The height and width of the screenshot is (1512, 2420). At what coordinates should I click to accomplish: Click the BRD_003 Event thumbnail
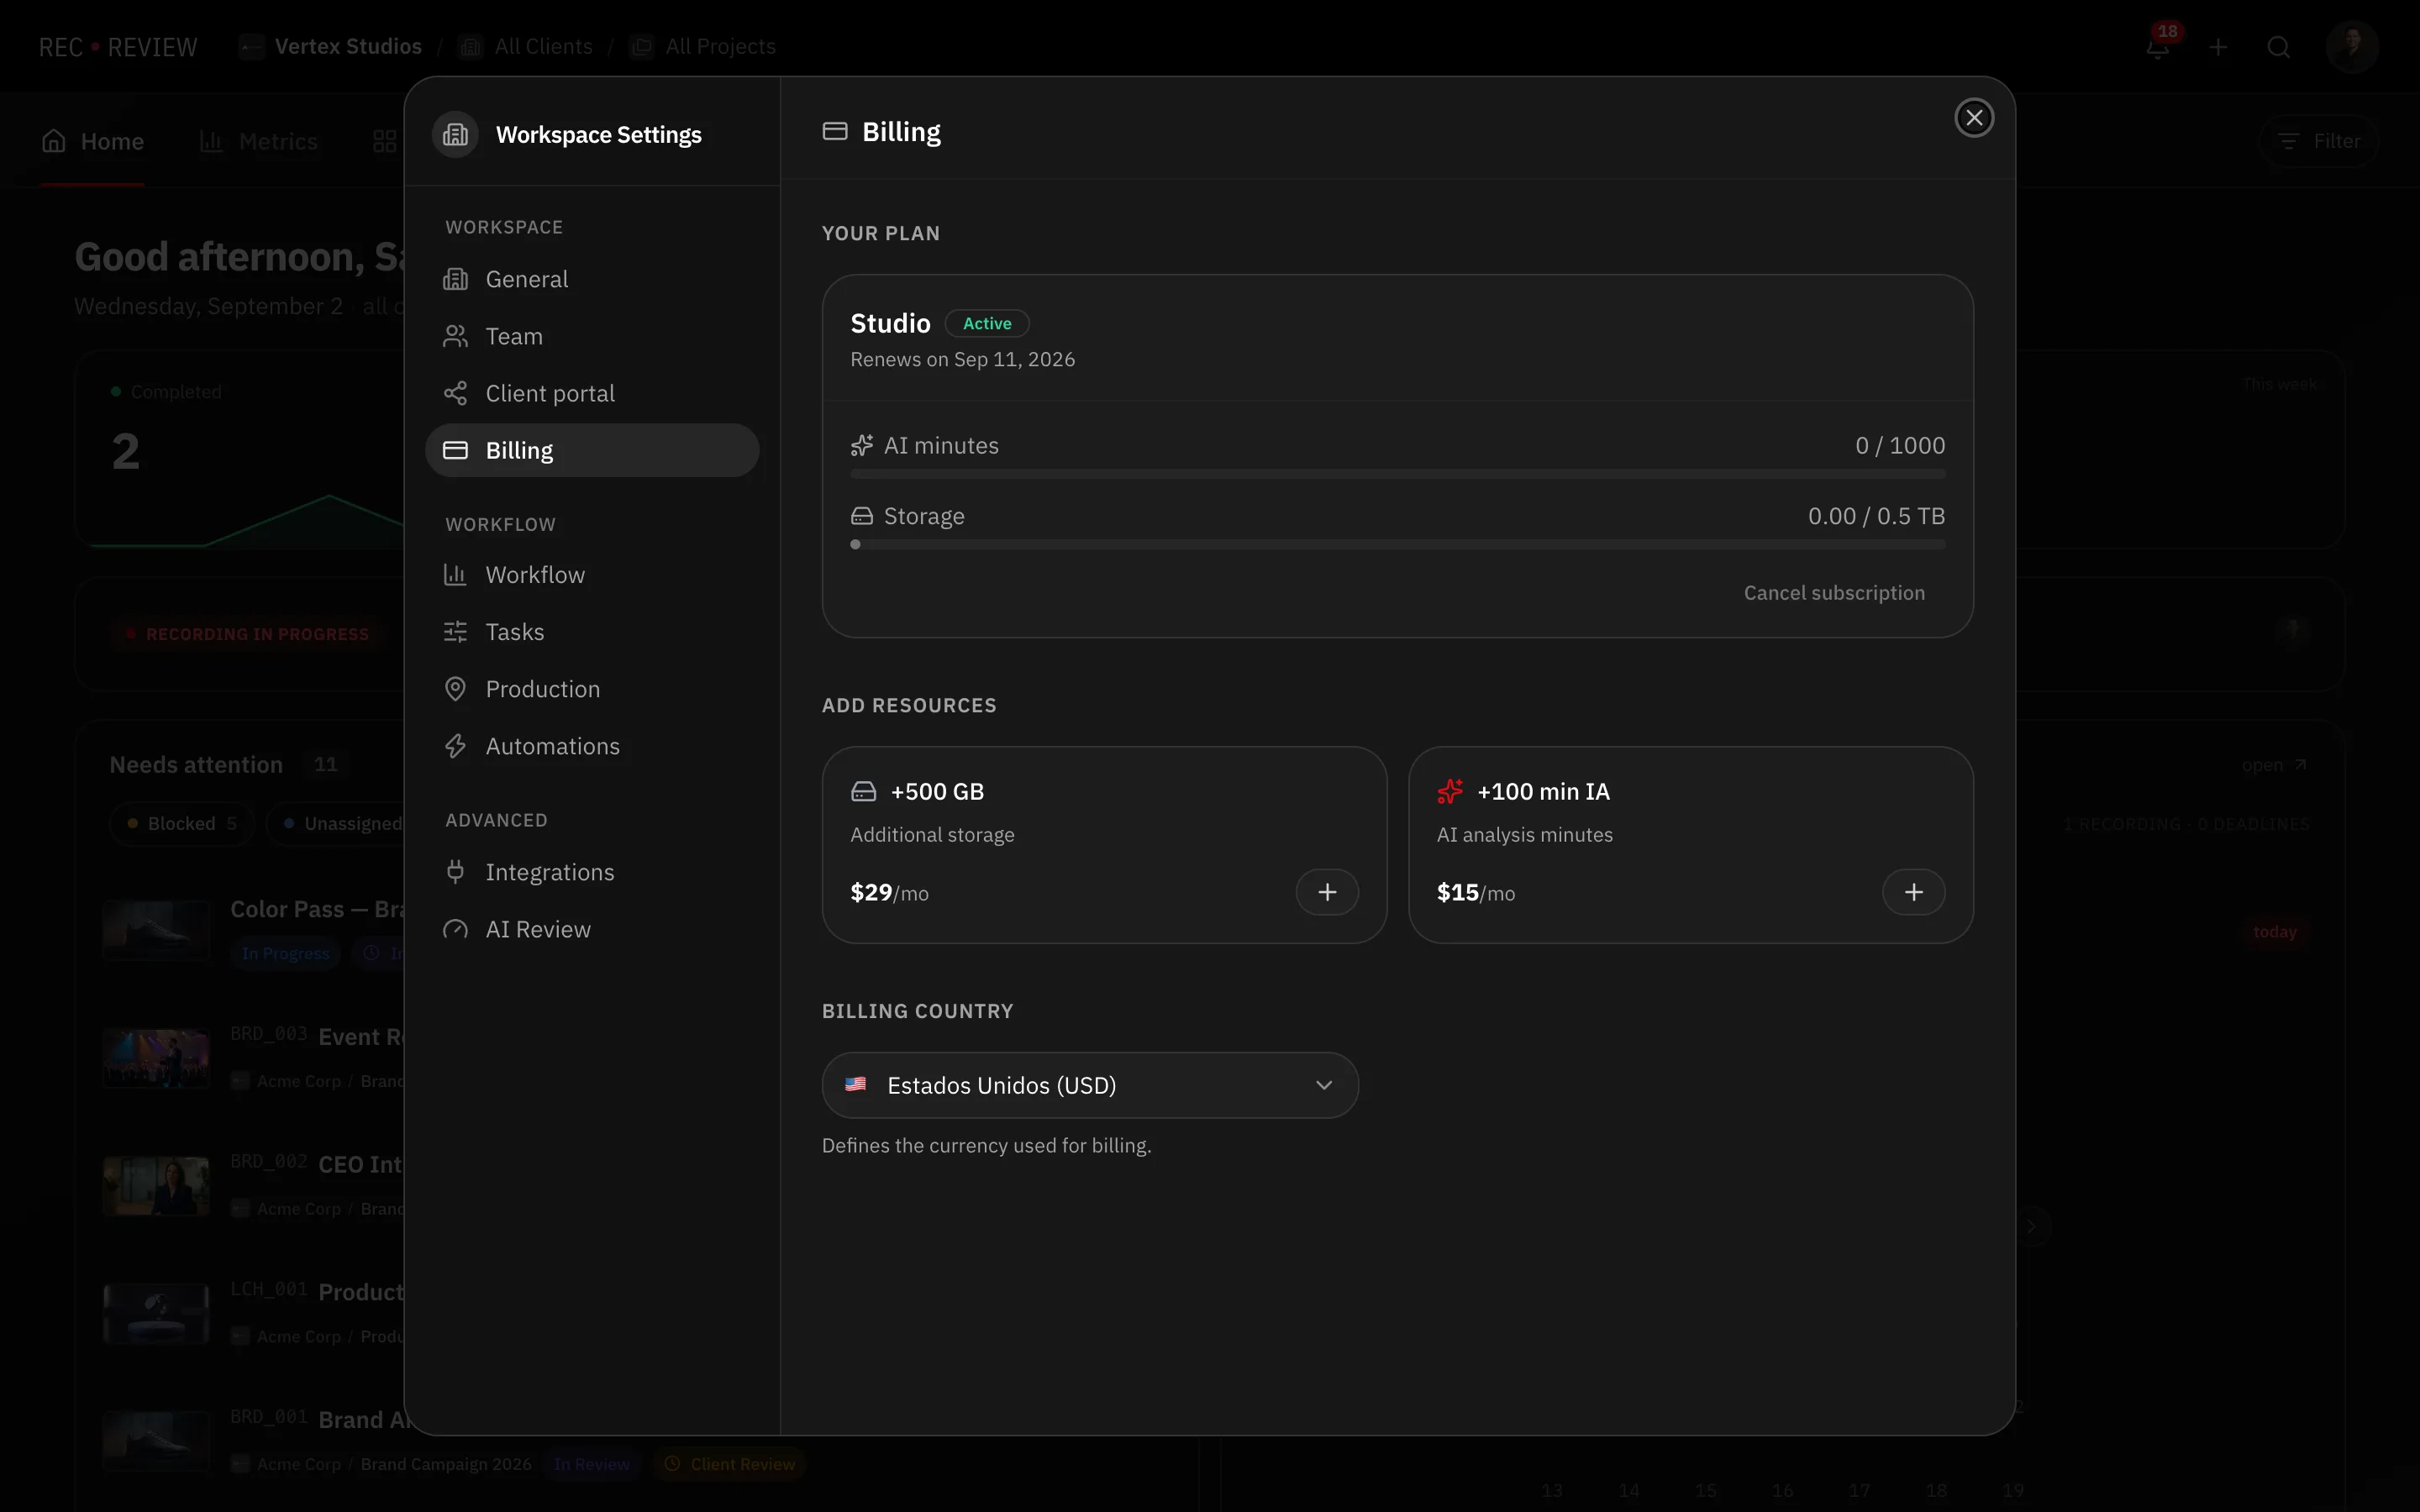click(x=157, y=1058)
